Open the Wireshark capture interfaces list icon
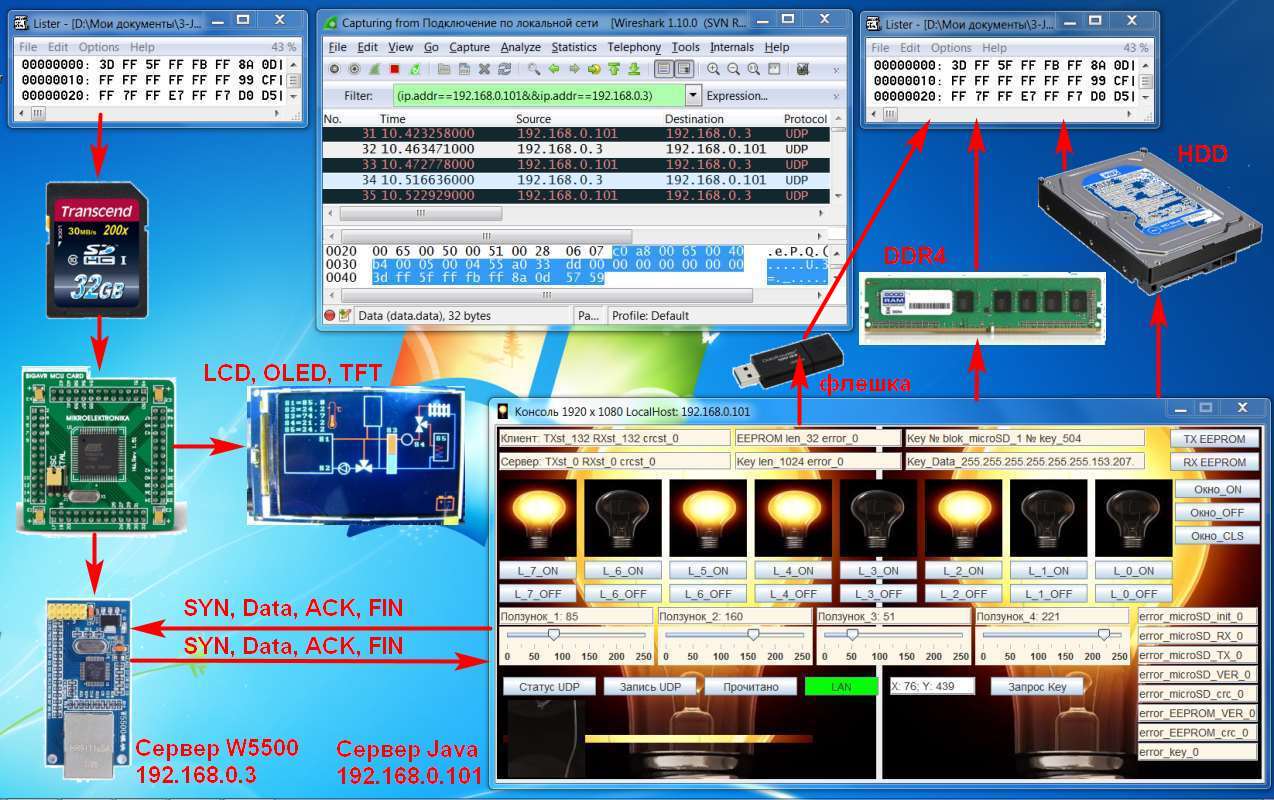The width and height of the screenshot is (1274, 800). pyautogui.click(x=335, y=69)
